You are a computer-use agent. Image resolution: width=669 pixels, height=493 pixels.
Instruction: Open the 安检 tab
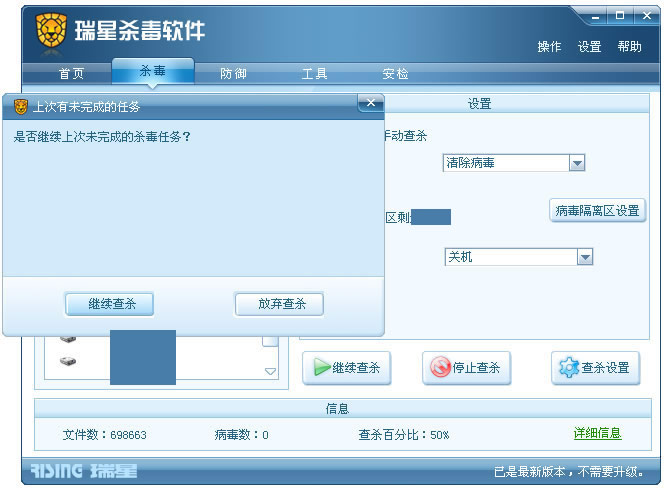(x=395, y=74)
